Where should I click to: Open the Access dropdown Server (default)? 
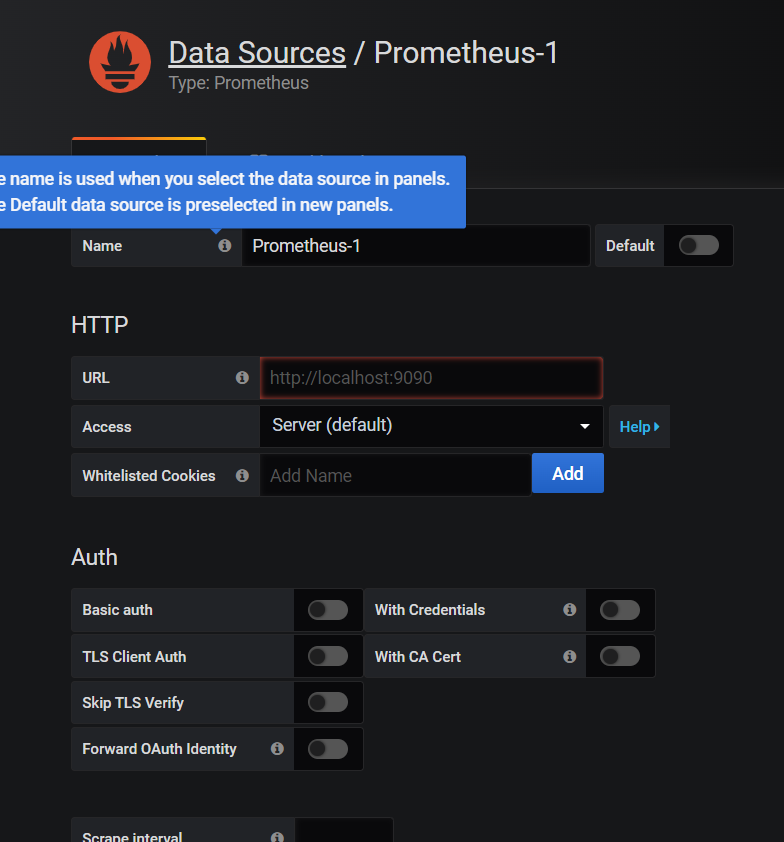click(x=431, y=426)
